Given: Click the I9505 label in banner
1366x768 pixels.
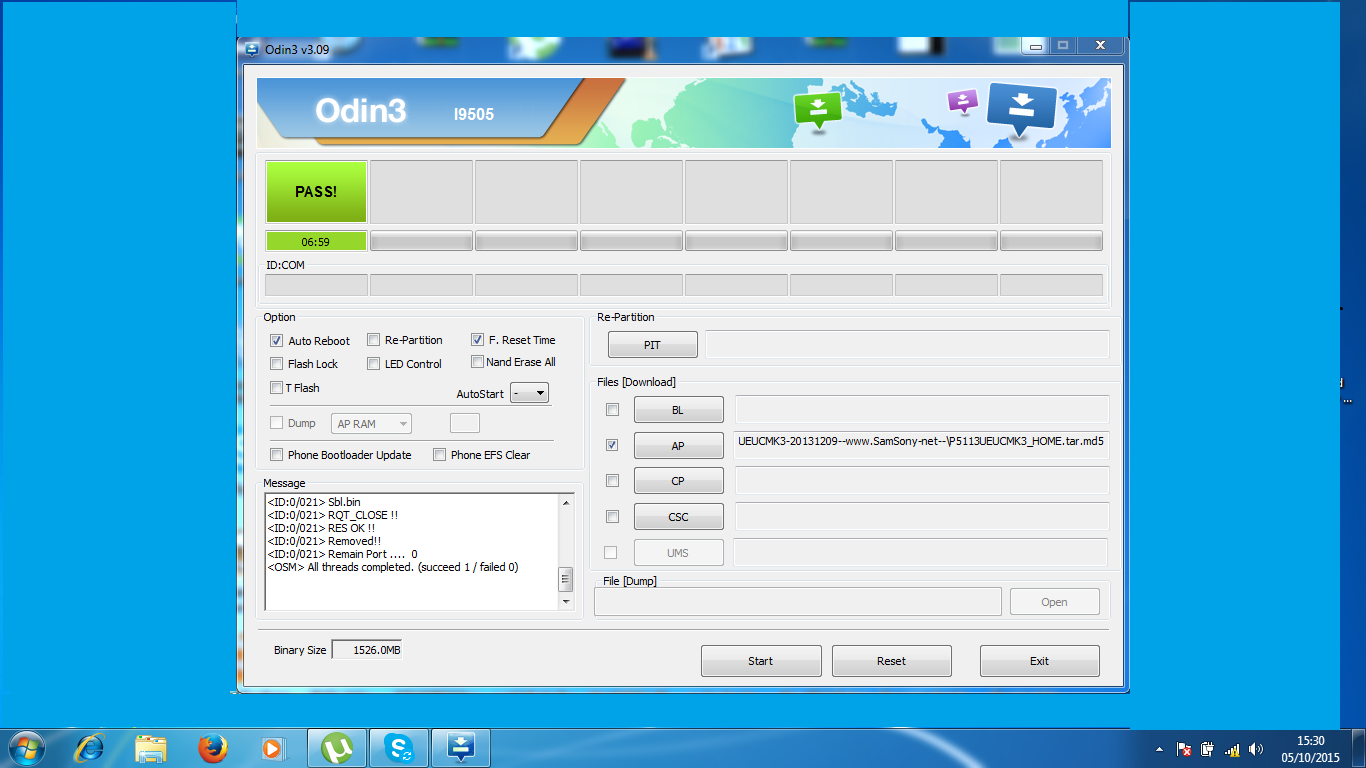Looking at the screenshot, I should (474, 114).
